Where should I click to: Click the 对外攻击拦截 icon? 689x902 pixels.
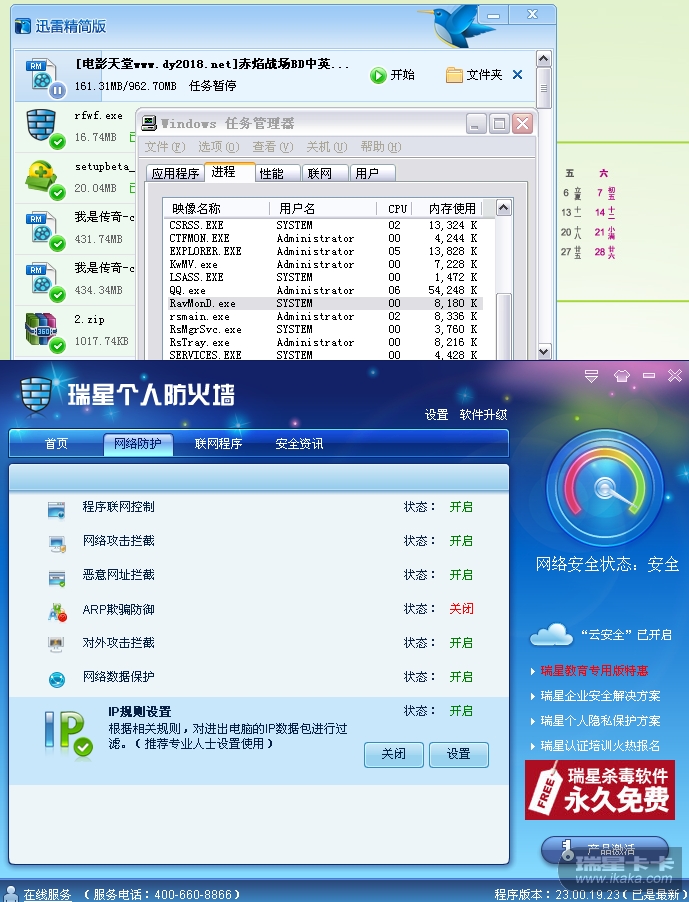56,644
